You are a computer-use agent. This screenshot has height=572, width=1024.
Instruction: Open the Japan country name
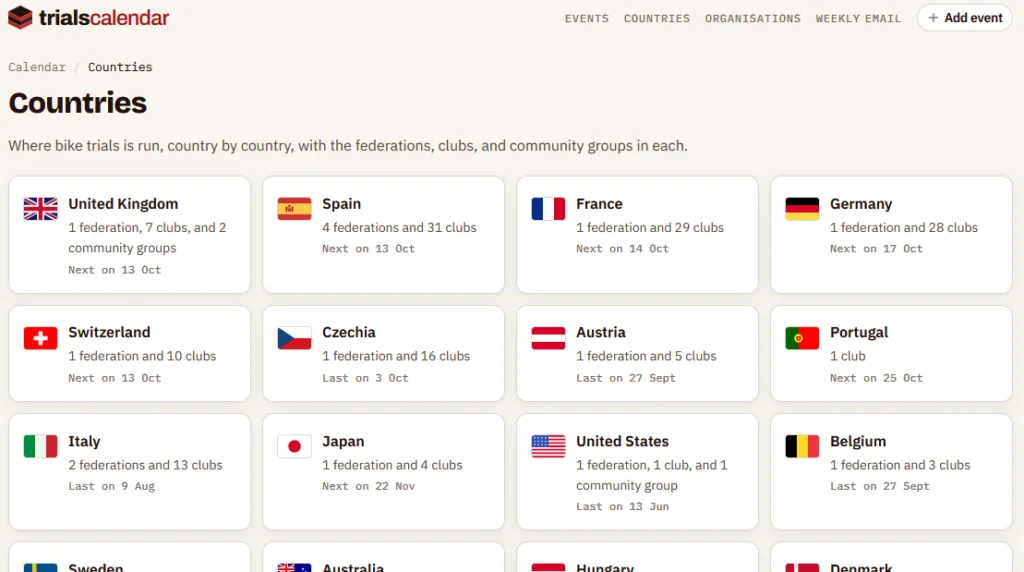point(343,441)
